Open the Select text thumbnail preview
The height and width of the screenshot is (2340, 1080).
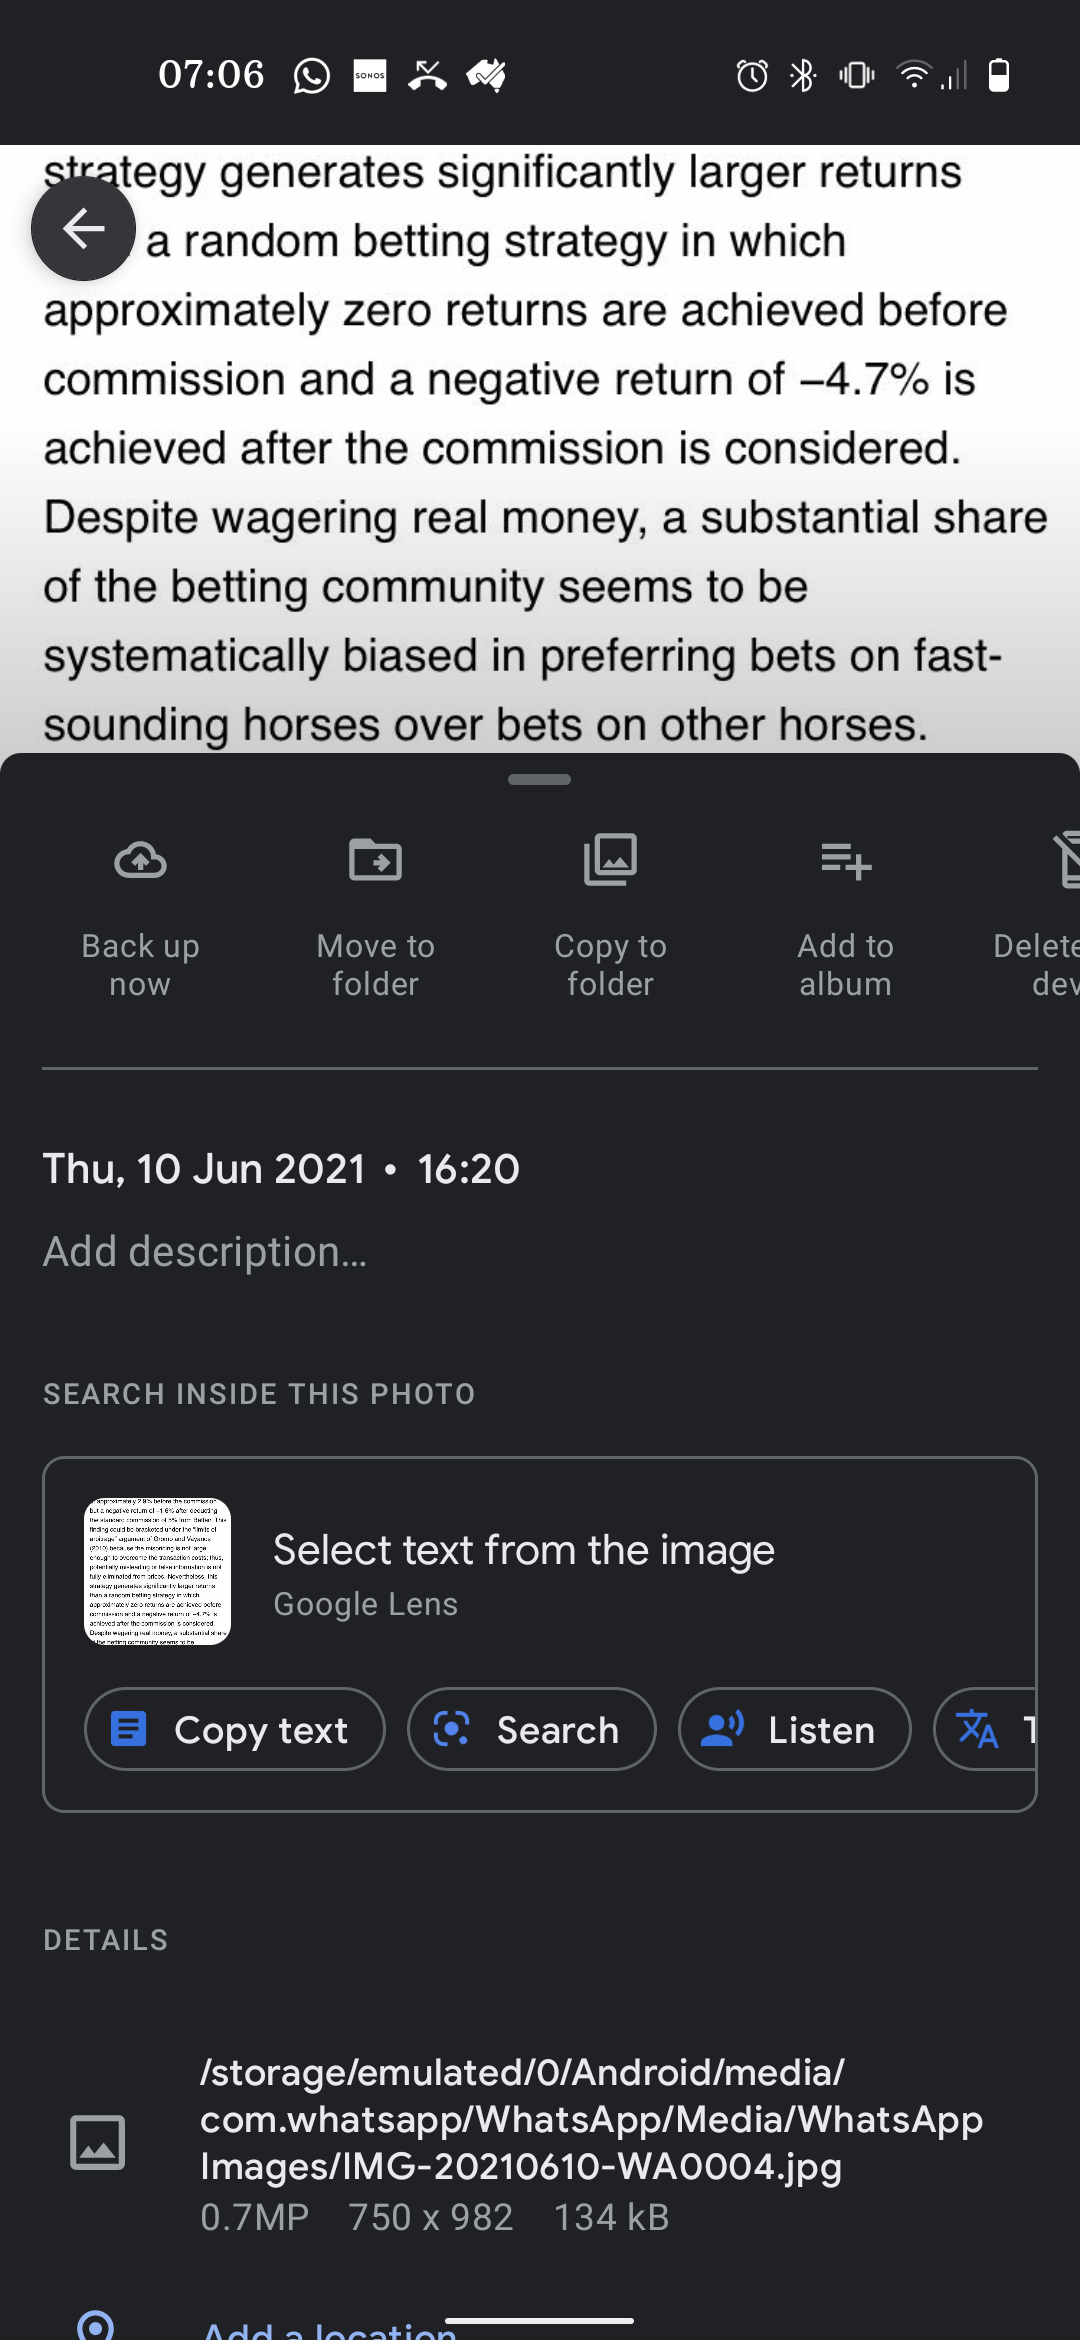(157, 1571)
